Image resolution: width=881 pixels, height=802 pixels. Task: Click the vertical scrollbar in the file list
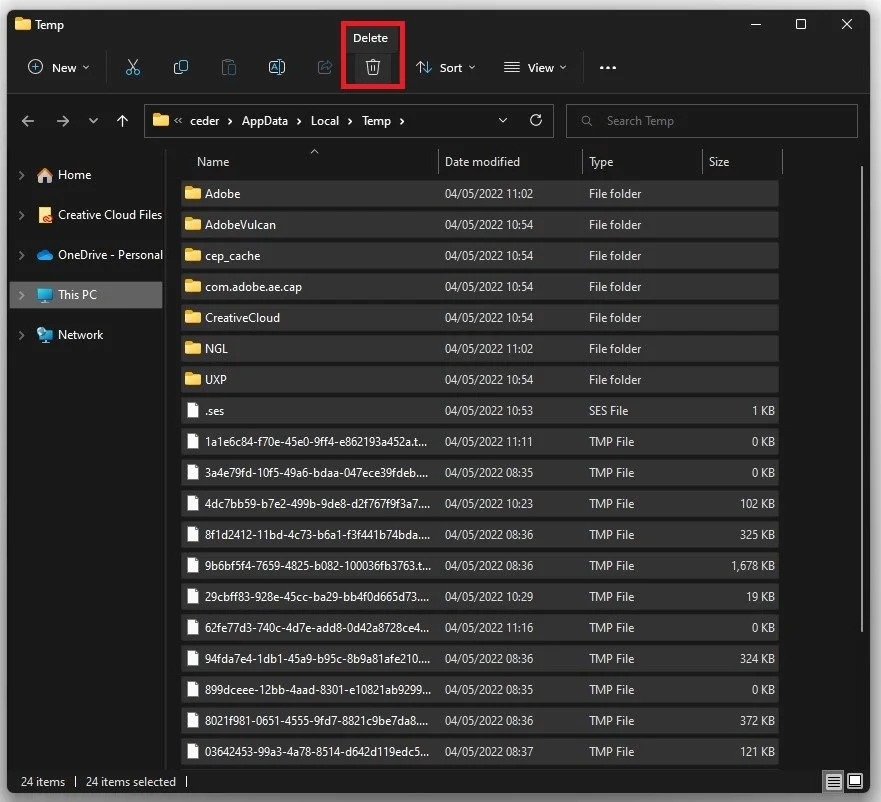[x=862, y=399]
